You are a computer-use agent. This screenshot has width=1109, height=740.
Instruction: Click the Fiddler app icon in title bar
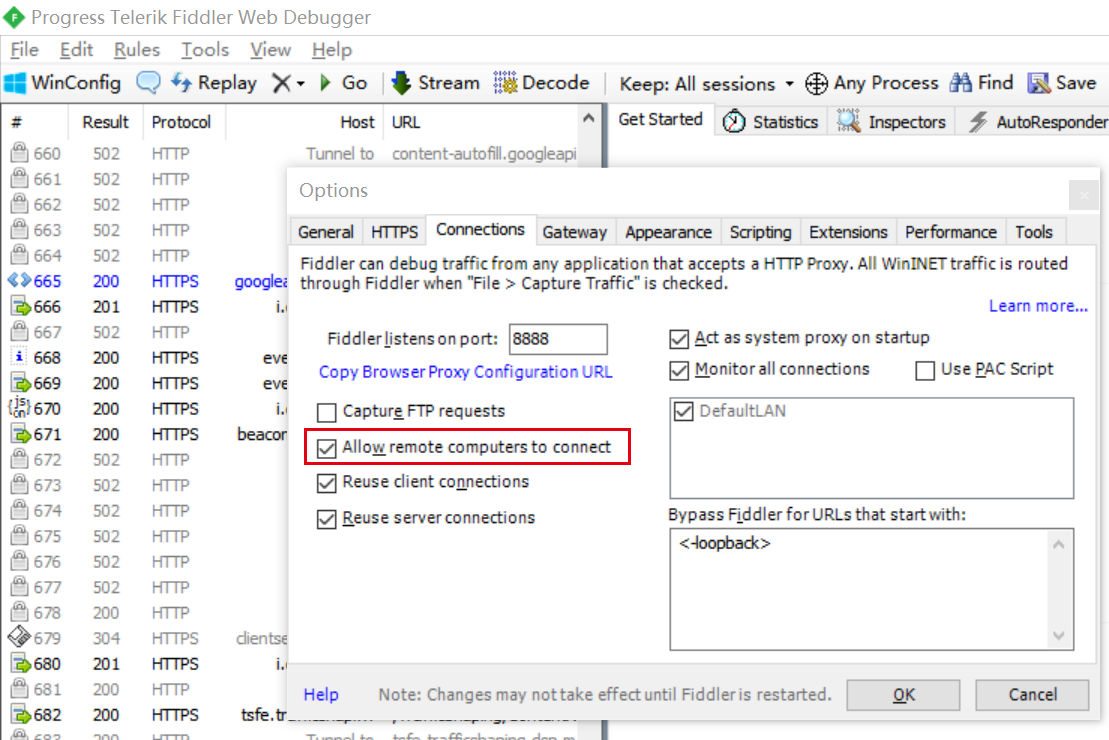13,16
